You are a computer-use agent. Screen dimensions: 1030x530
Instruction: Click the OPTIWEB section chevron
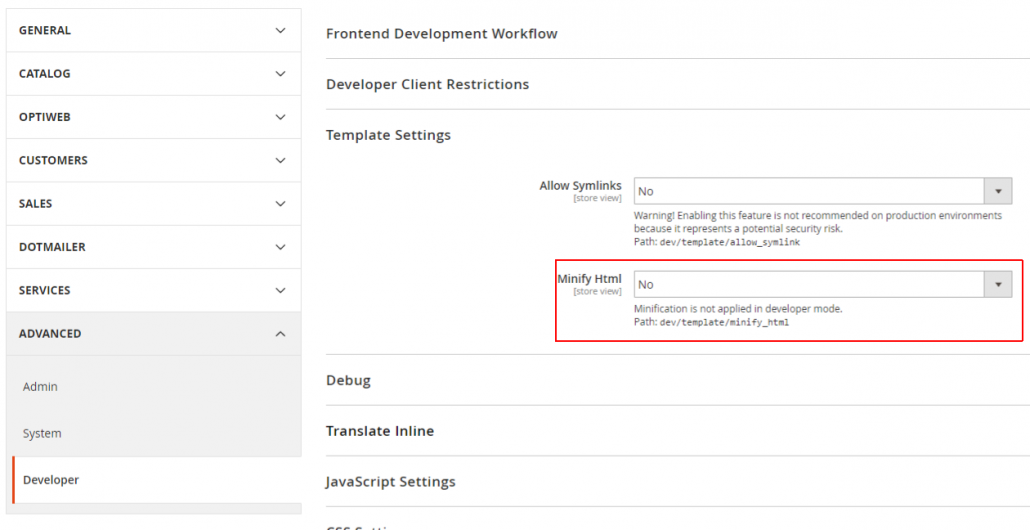click(280, 117)
